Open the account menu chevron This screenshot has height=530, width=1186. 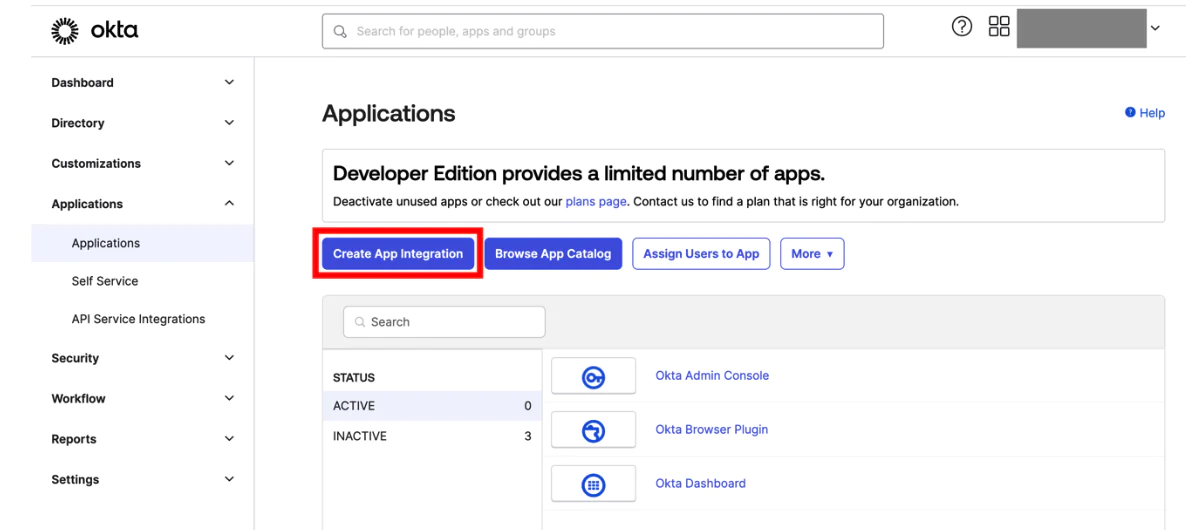1155,28
